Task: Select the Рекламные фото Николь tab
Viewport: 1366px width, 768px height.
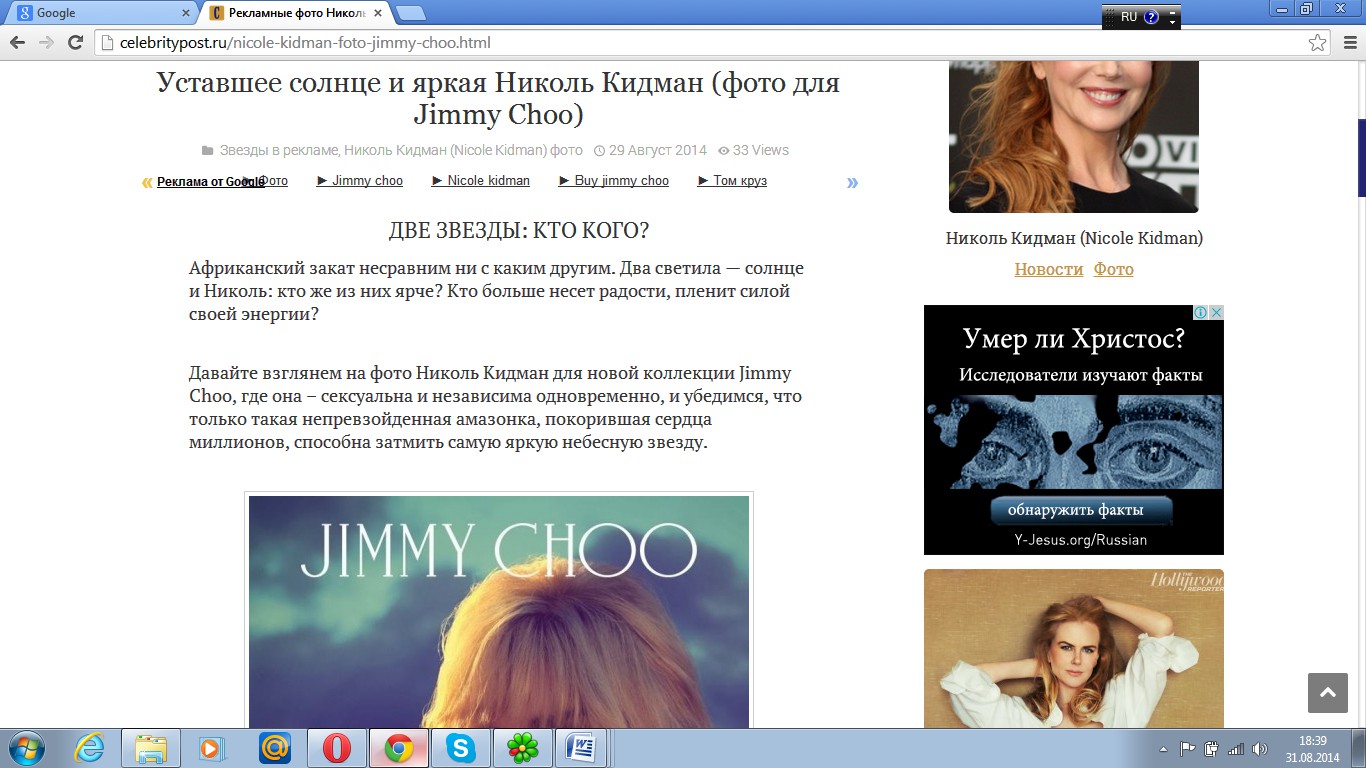Action: point(295,13)
